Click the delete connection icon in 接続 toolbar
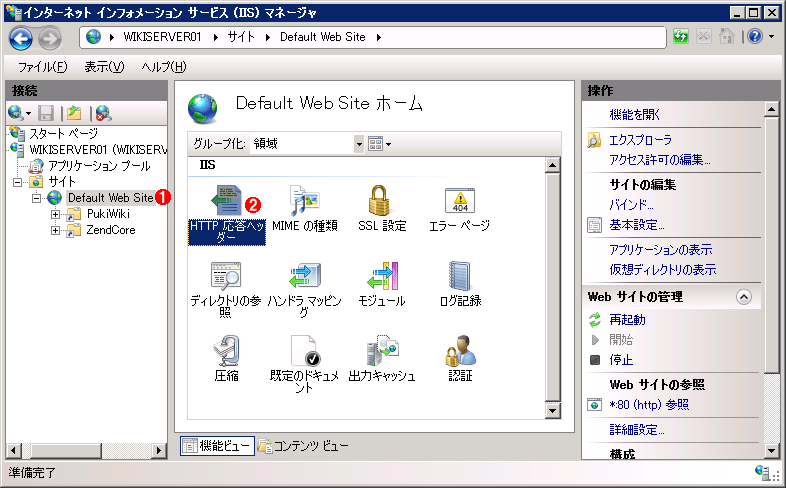The image size is (786, 488). [103, 113]
